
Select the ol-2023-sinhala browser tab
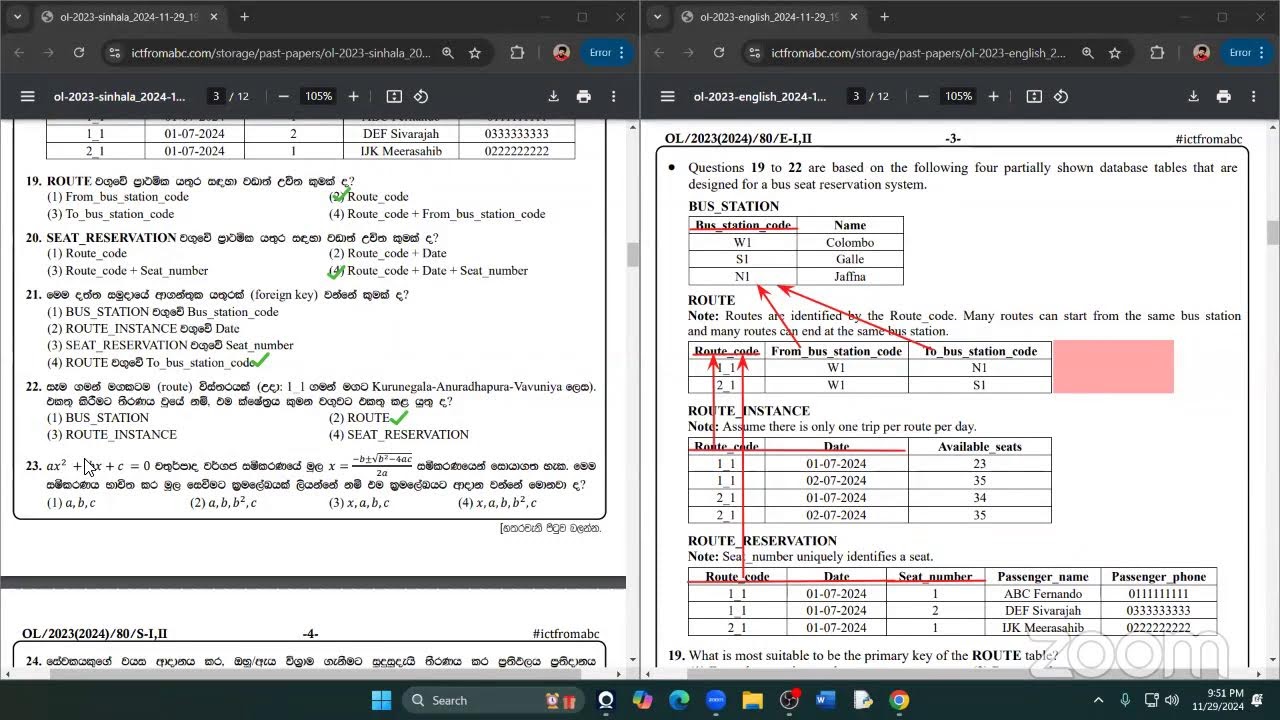click(130, 17)
